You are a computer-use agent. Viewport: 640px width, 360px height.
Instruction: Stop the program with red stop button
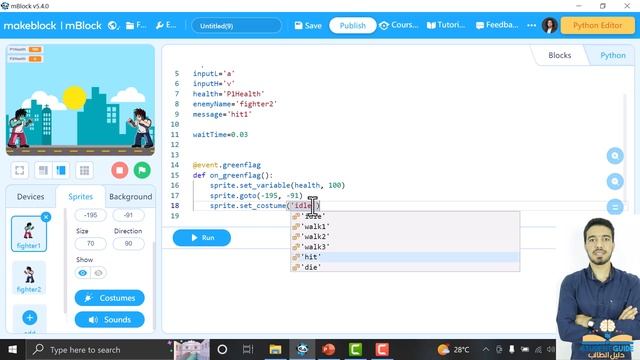click(120, 170)
